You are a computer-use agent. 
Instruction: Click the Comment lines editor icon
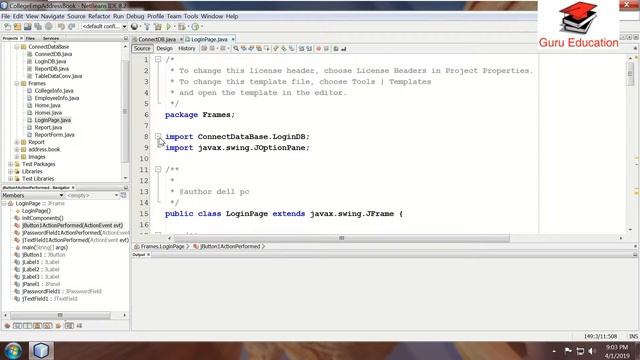tap(336, 49)
